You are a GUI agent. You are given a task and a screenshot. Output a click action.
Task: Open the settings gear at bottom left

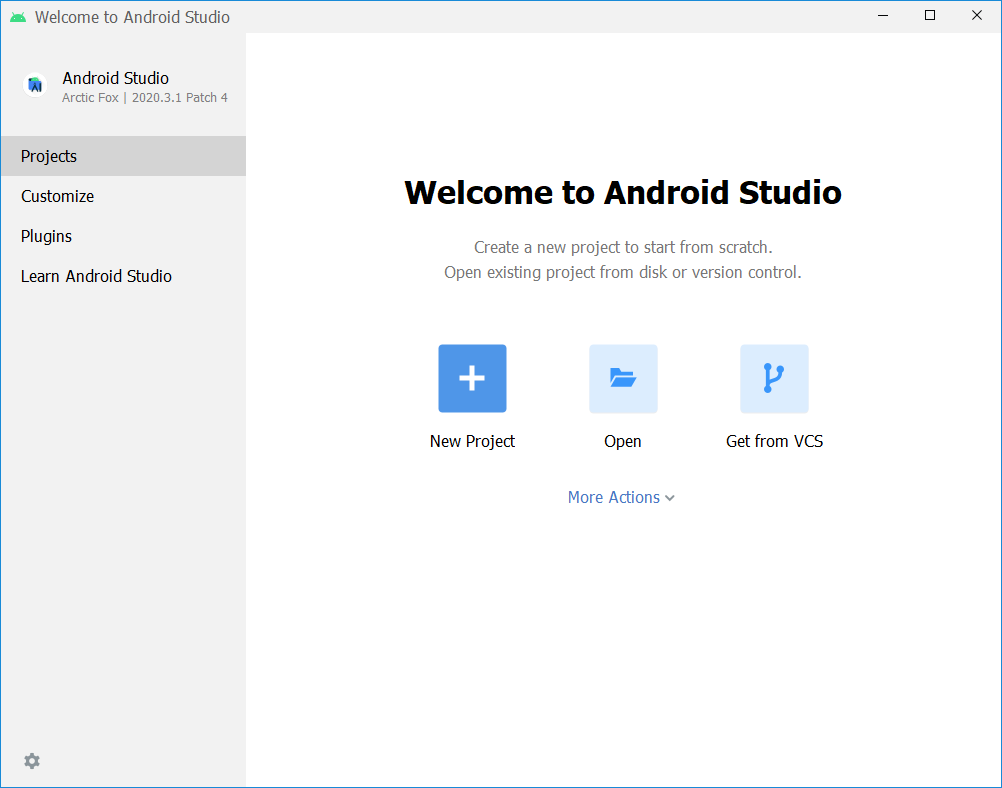31,761
